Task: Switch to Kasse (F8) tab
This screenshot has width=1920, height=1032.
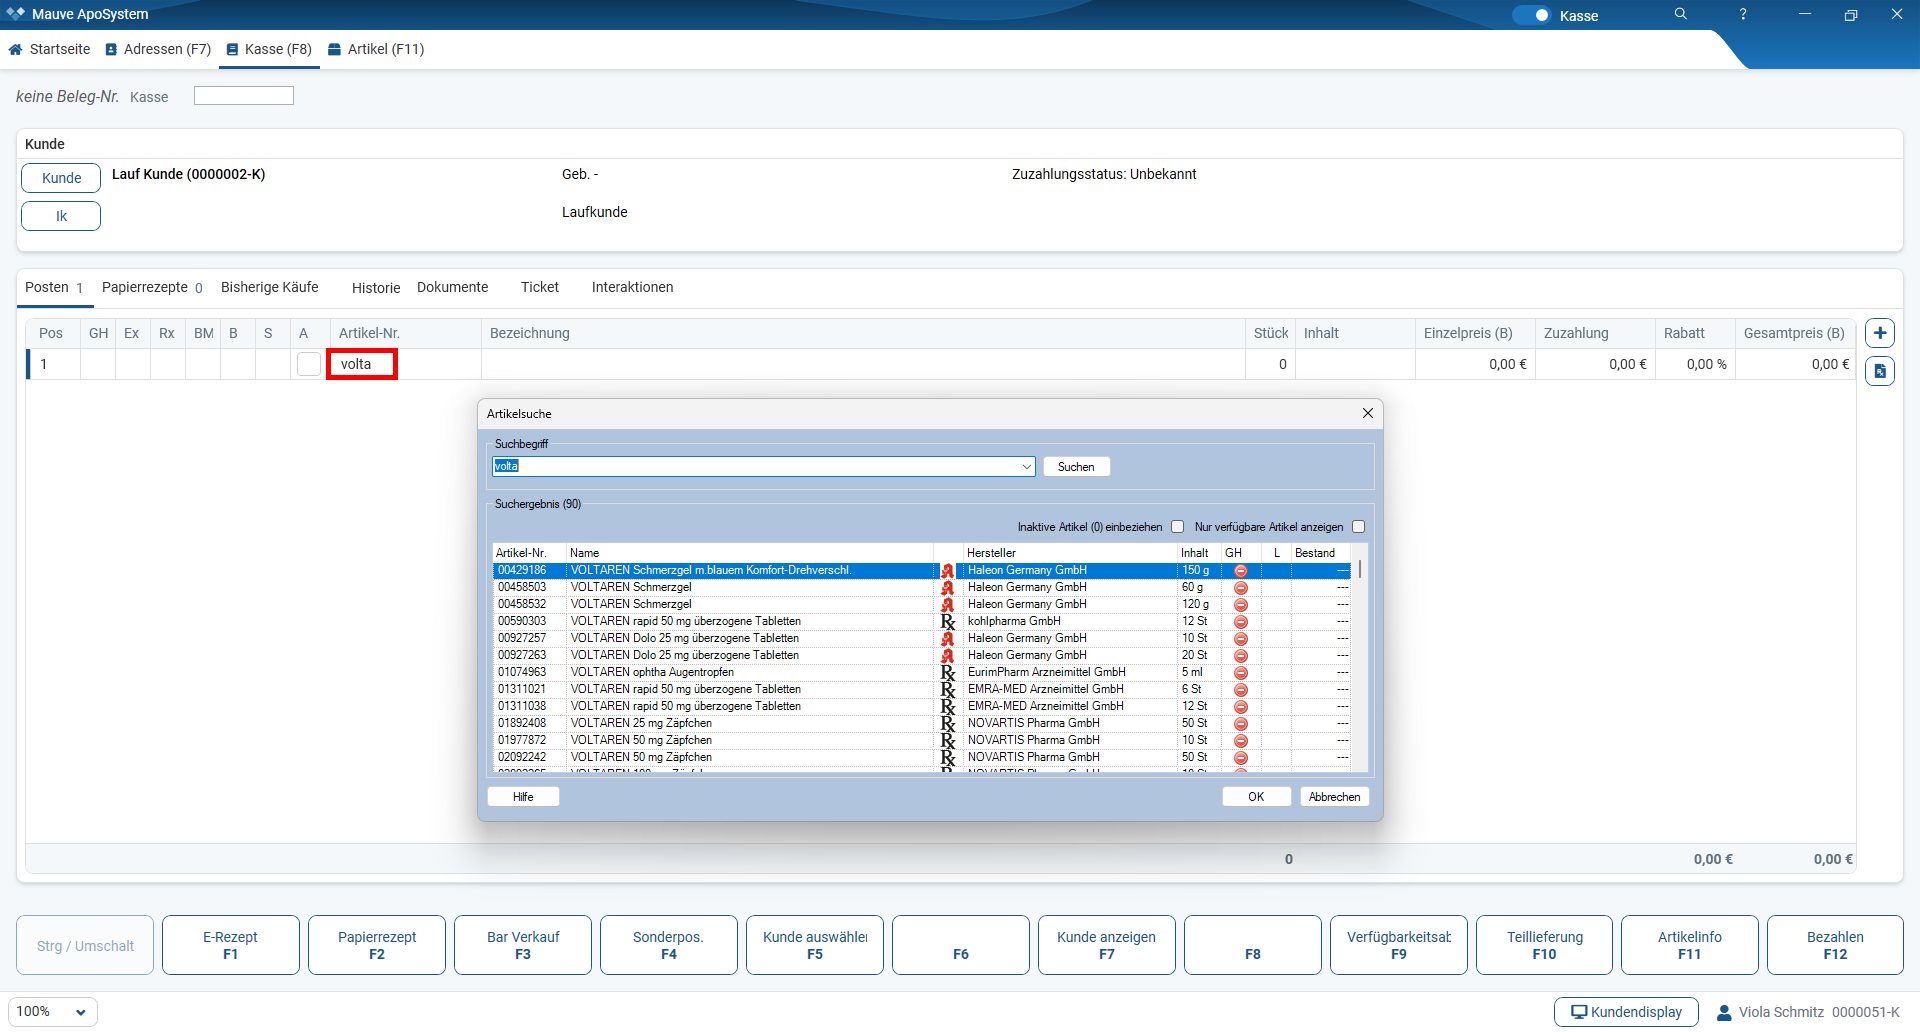Action: click(x=269, y=49)
